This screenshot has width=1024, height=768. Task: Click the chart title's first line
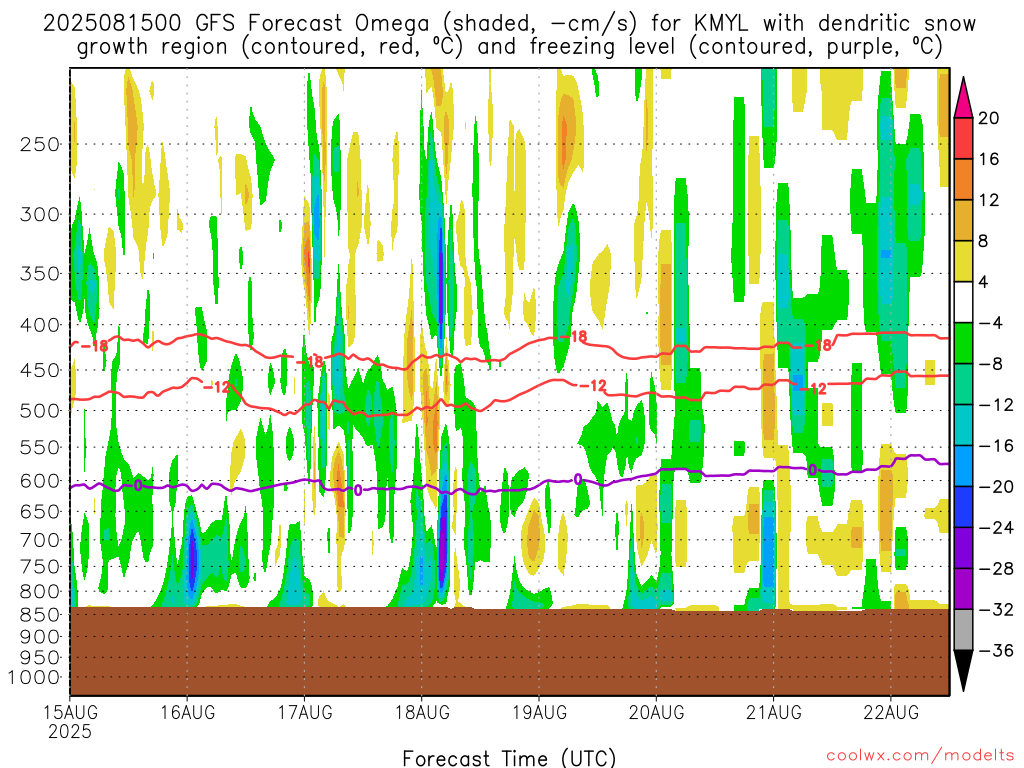tap(509, 24)
